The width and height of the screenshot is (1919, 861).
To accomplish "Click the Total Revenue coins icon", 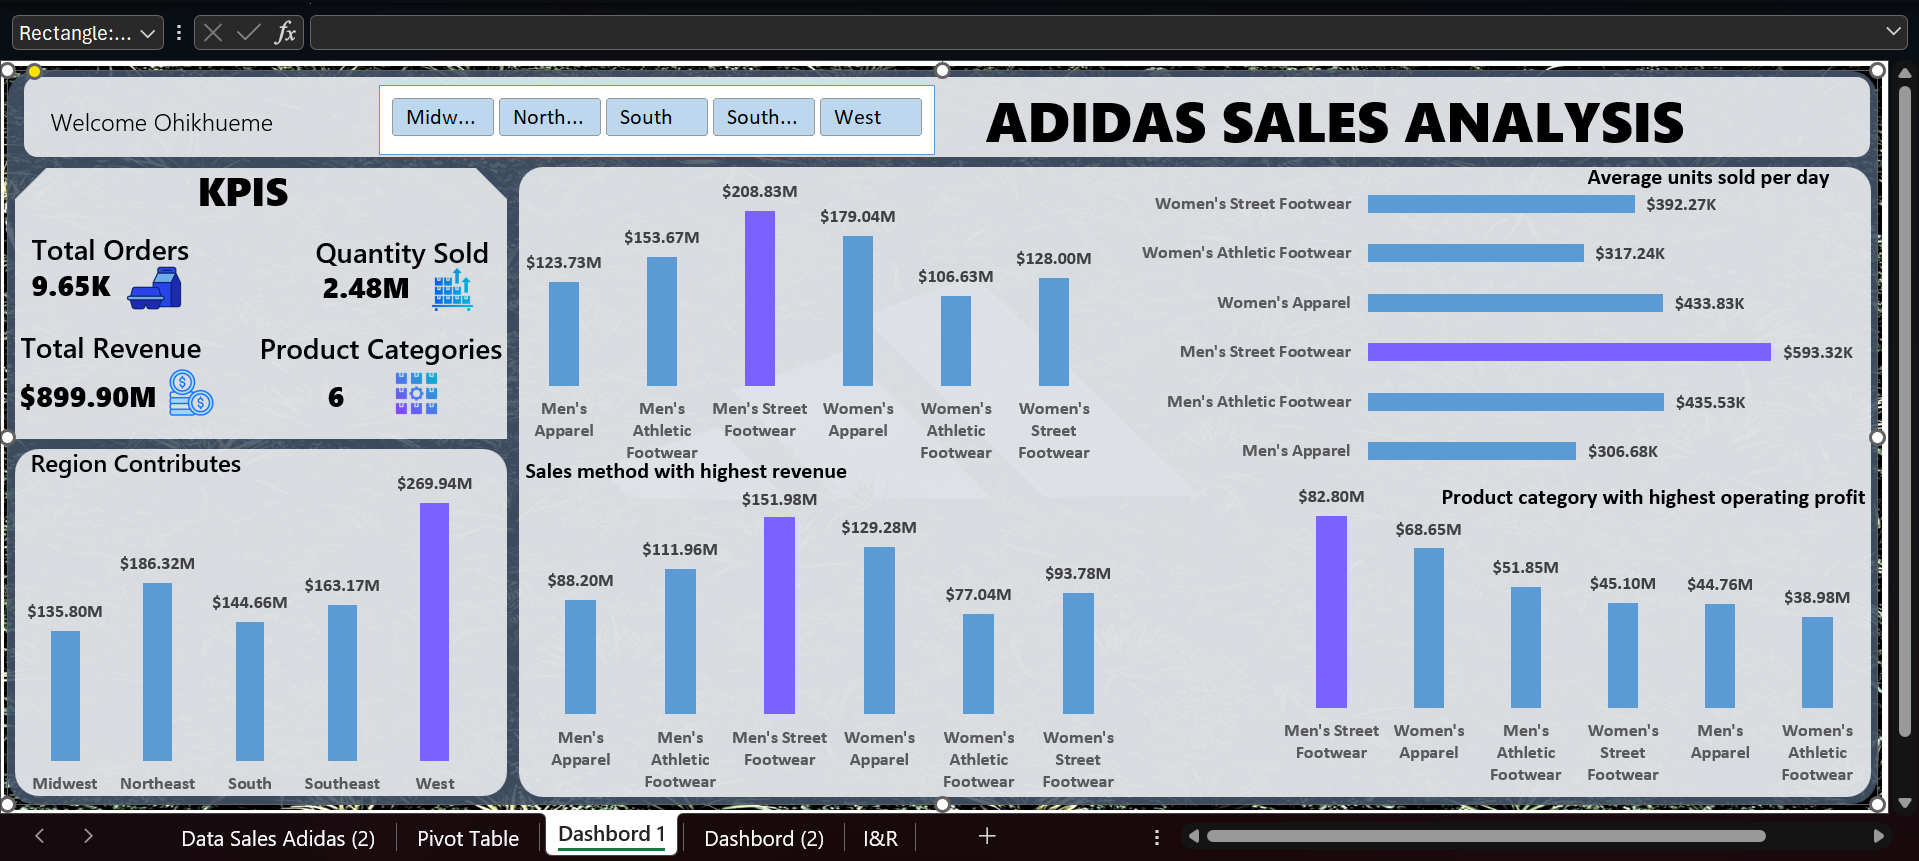I will pos(191,393).
